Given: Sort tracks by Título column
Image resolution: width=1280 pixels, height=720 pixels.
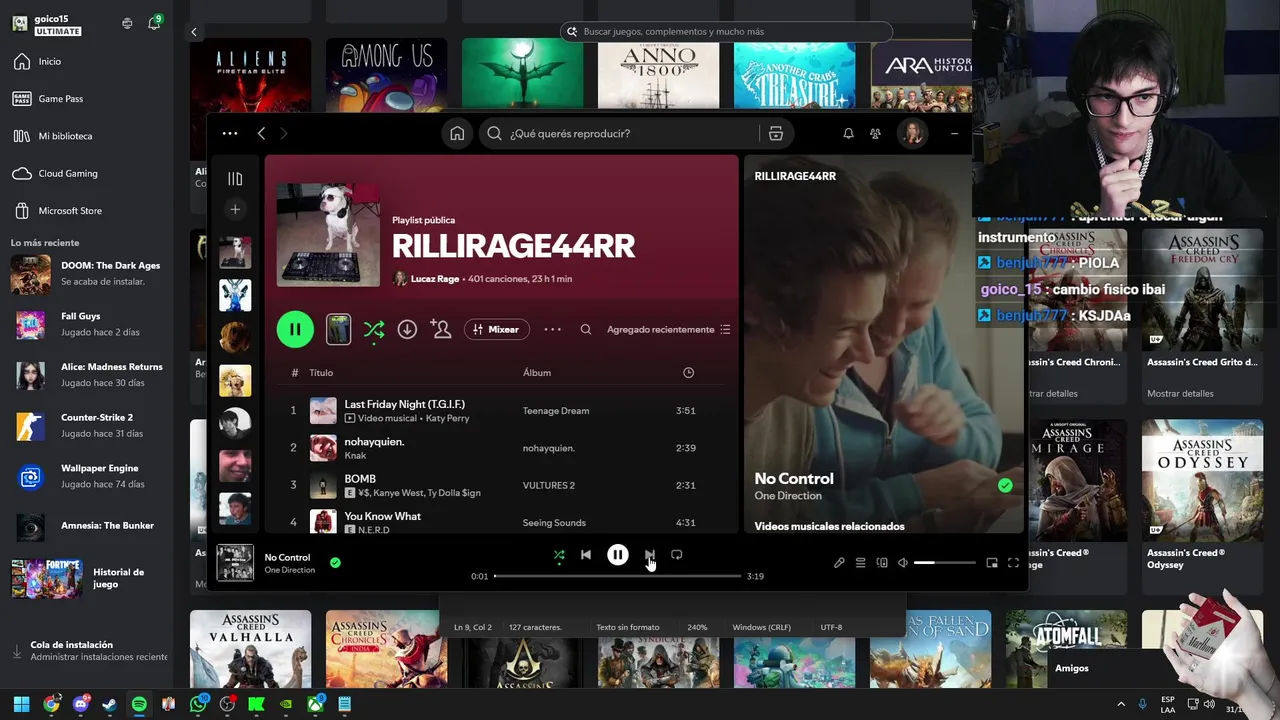Looking at the screenshot, I should click(321, 372).
